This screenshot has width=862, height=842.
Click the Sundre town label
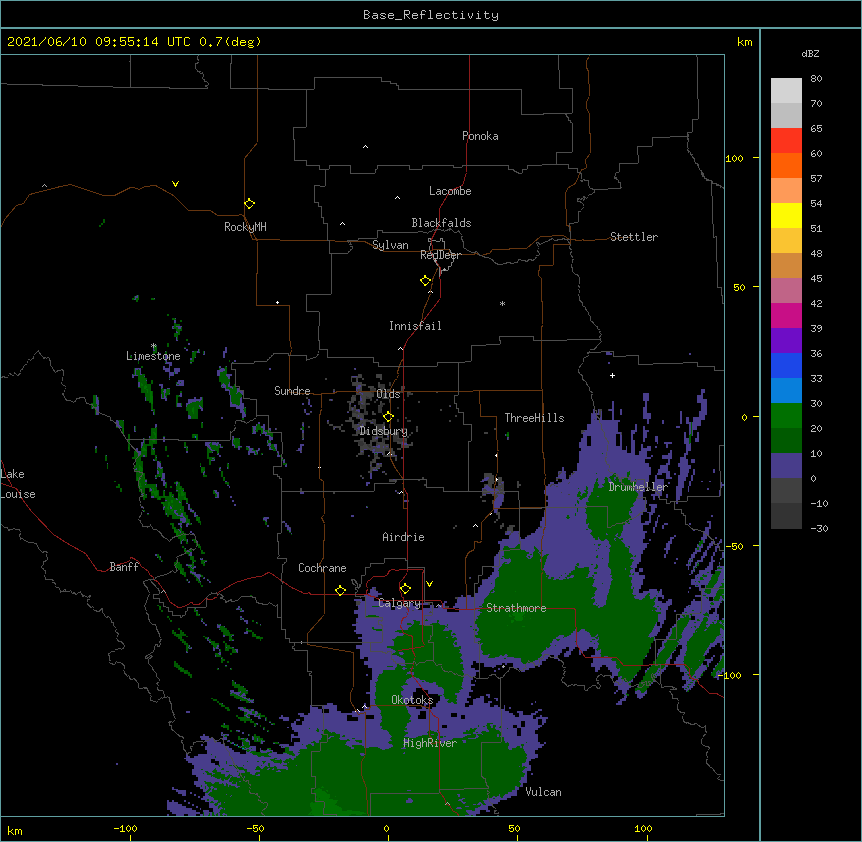[292, 391]
